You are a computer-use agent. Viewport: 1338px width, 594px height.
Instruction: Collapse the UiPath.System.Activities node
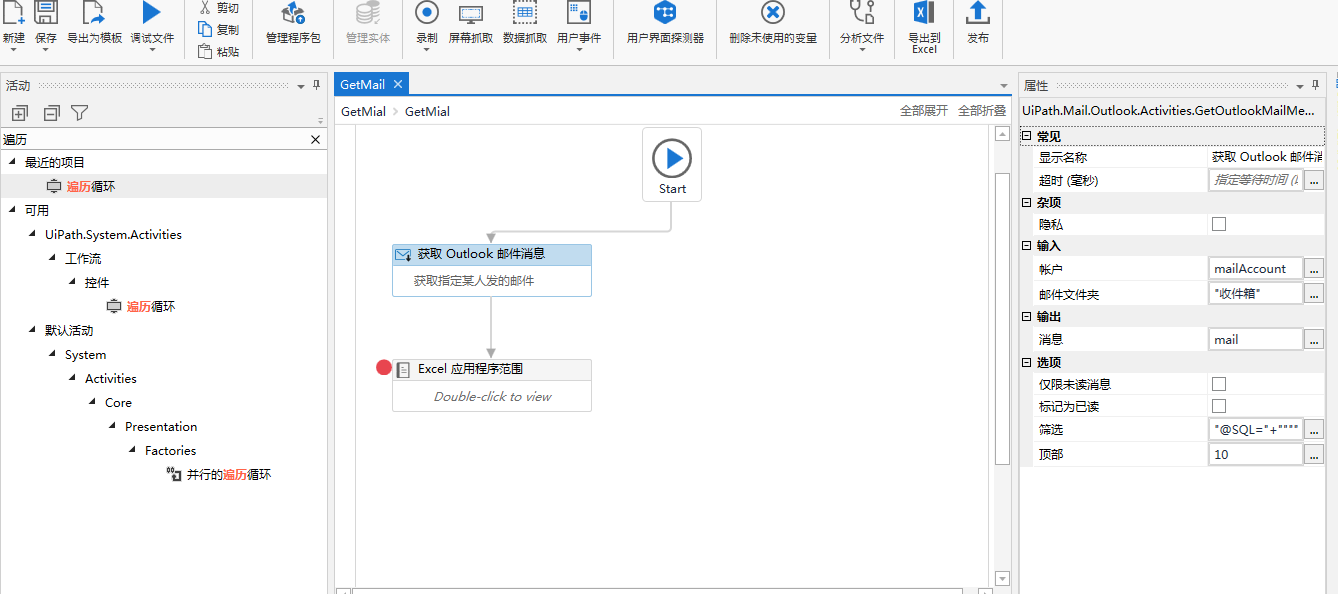pyautogui.click(x=33, y=234)
